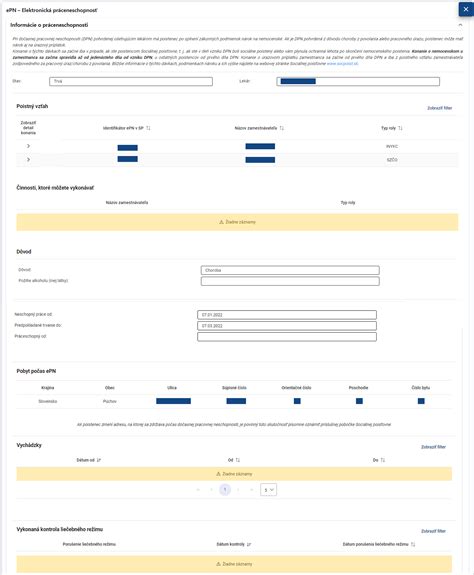Expand detail of the SZČO row
The height and width of the screenshot is (575, 474).
(x=28, y=160)
